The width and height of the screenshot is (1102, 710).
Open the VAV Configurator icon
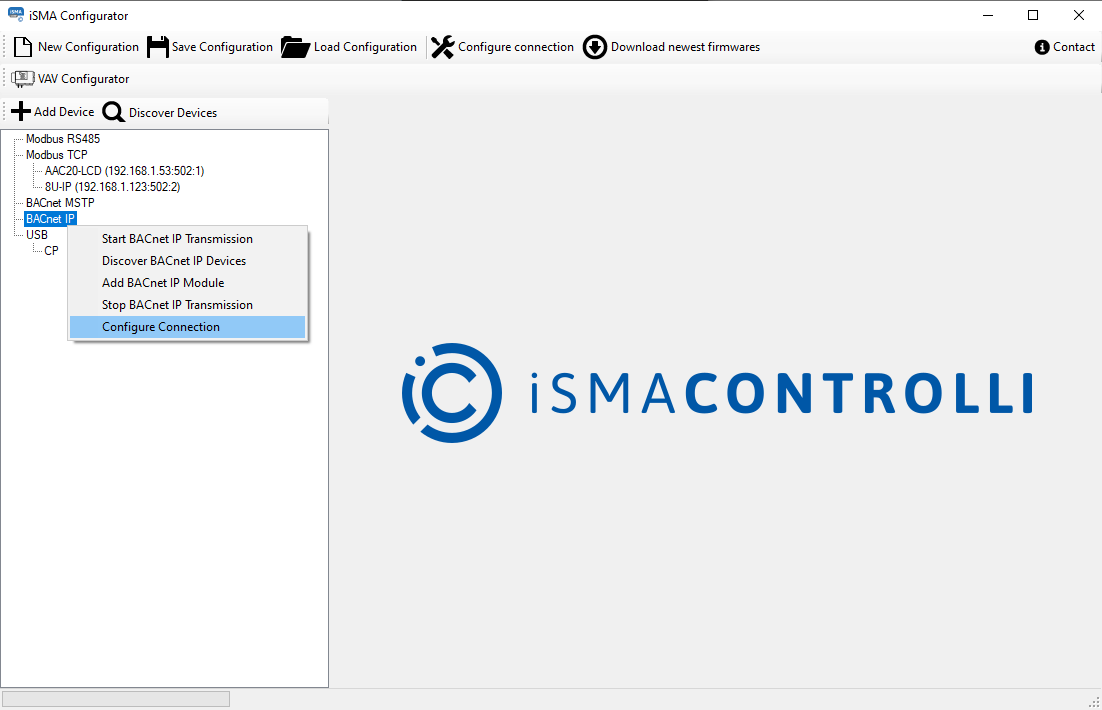pos(23,79)
